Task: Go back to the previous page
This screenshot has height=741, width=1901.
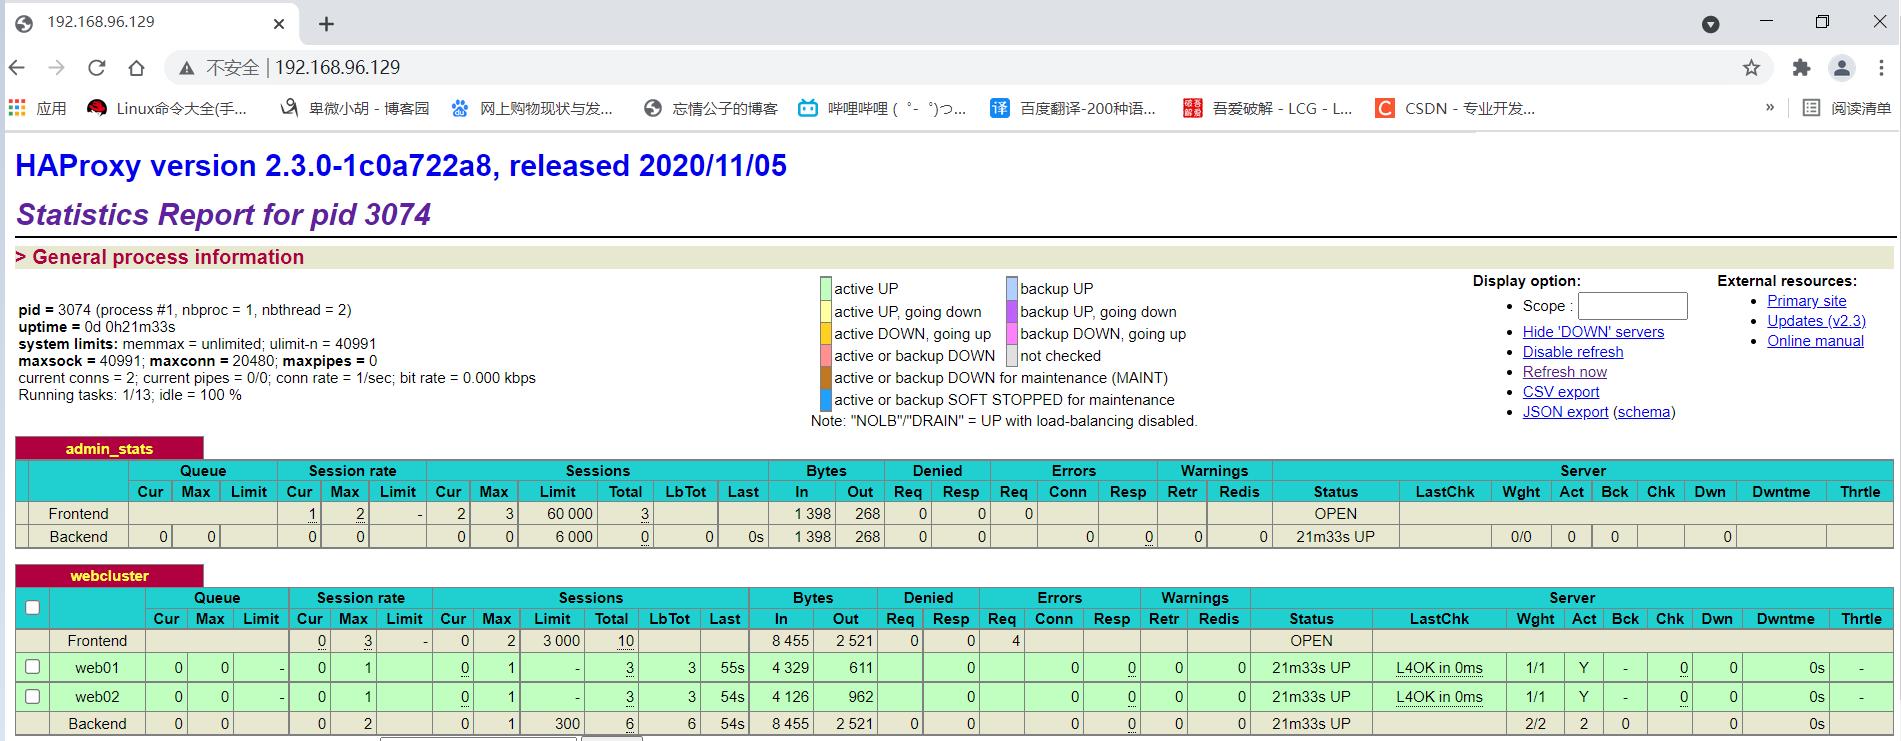Action: point(17,67)
